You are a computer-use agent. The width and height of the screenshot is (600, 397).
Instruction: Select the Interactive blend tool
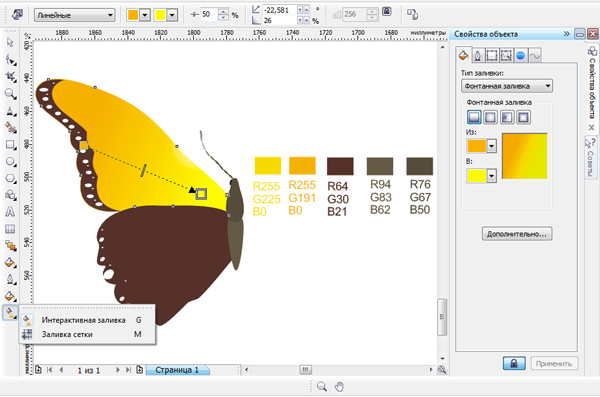(x=10, y=246)
